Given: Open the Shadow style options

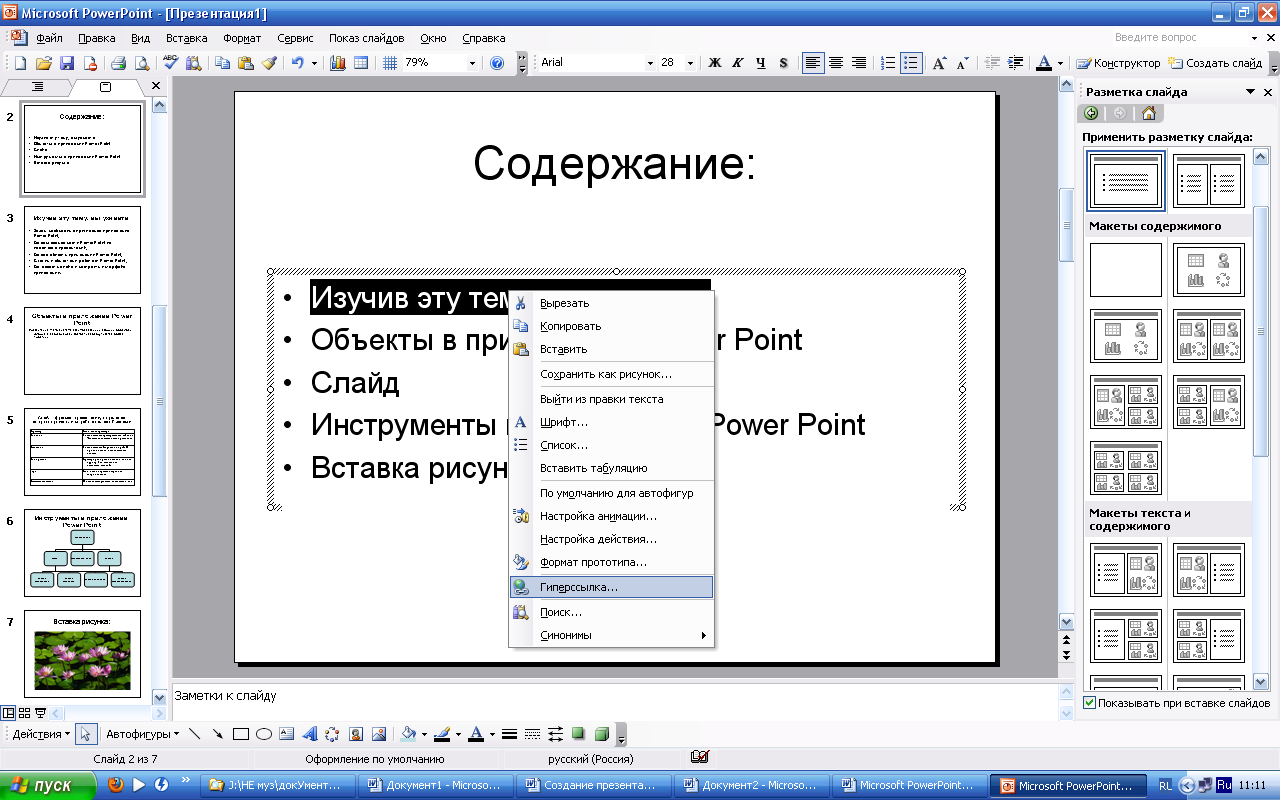Looking at the screenshot, I should point(578,734).
